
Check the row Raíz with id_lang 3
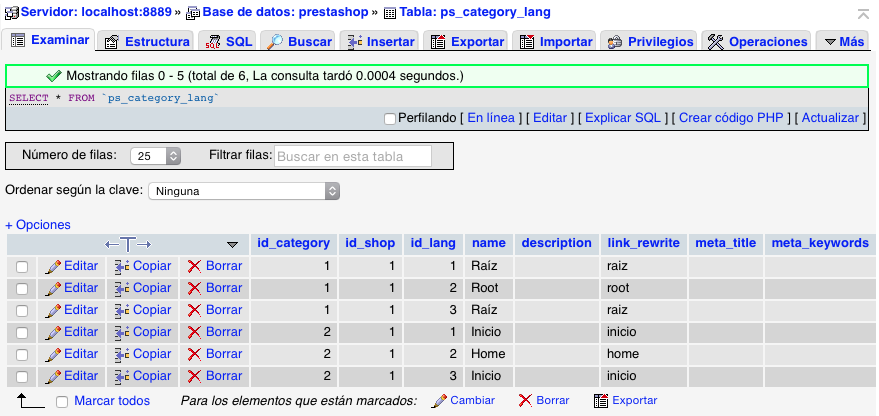point(22,311)
